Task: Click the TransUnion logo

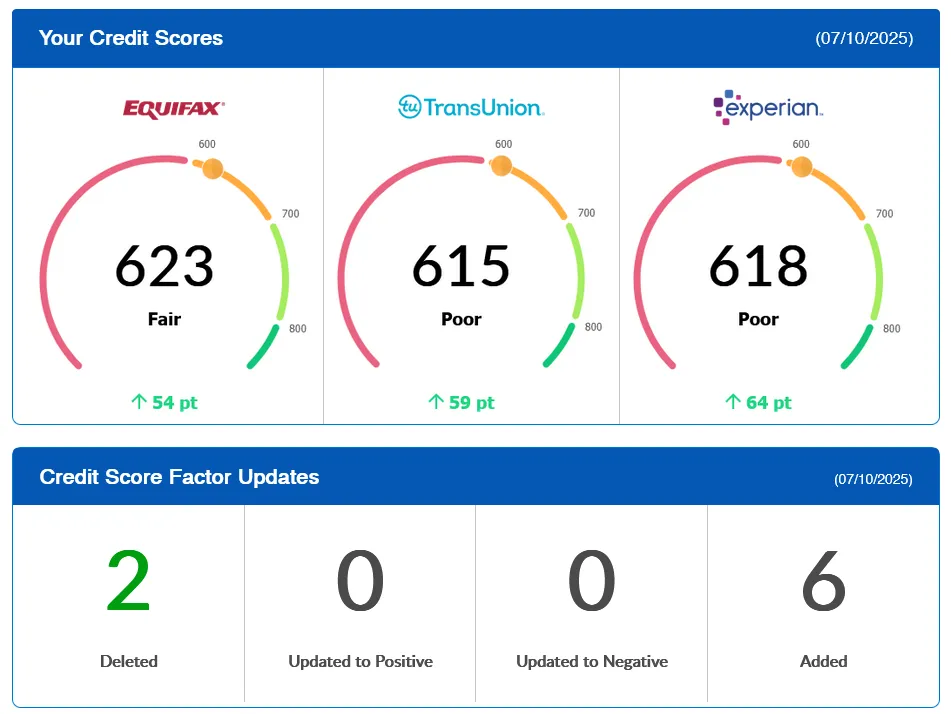Action: (x=471, y=107)
